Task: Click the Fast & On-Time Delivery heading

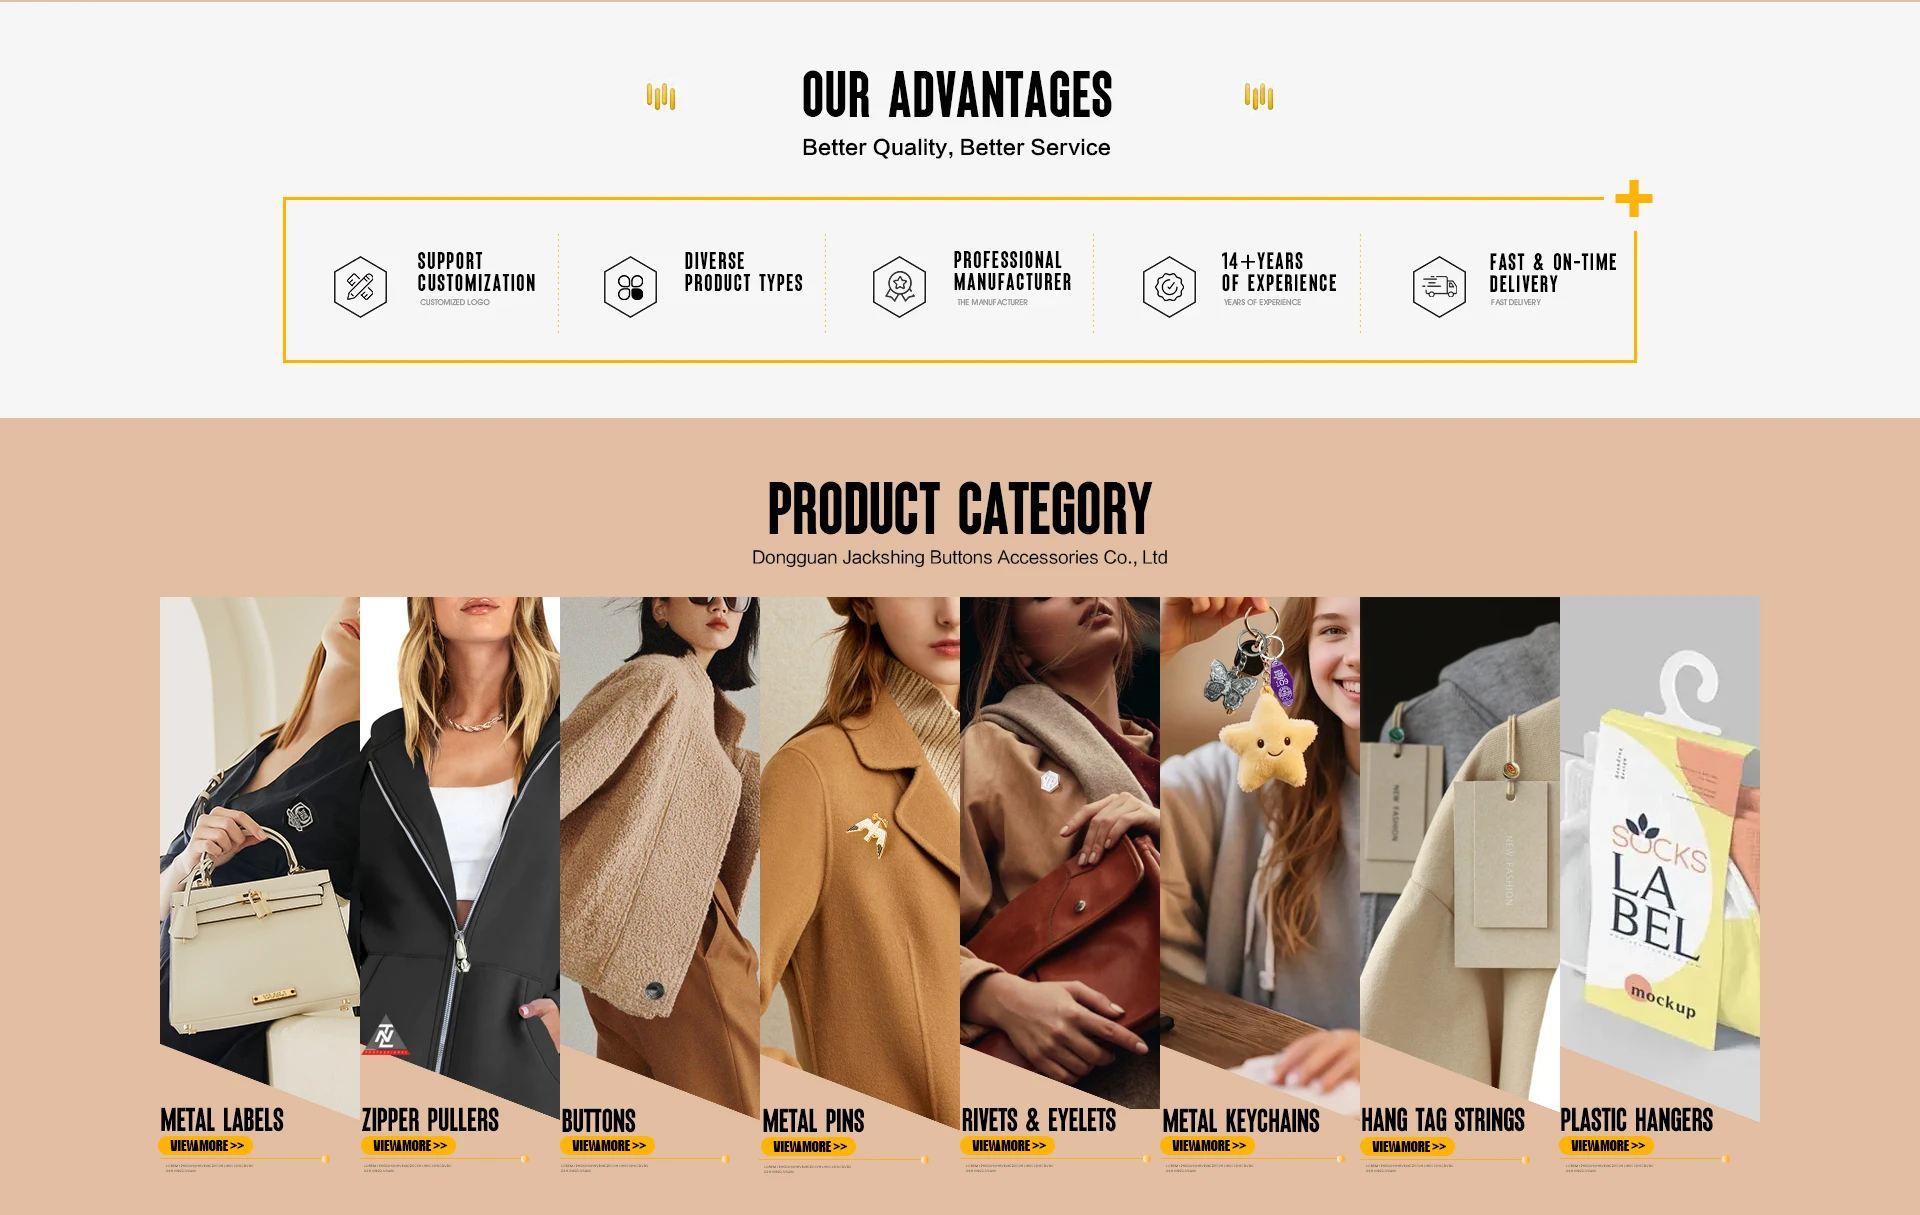Action: click(x=1552, y=273)
